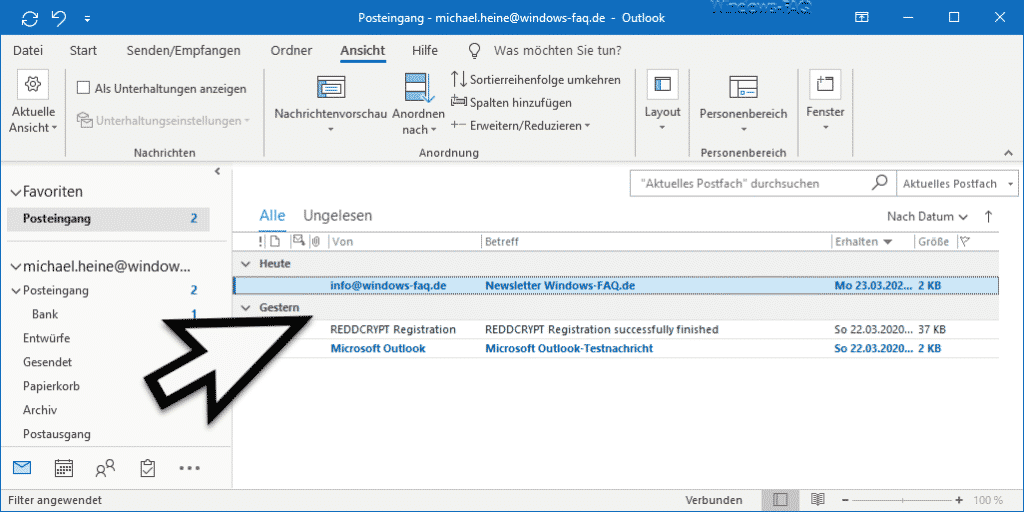Sort by the attachment paperclip column
Viewport: 1024px width, 512px height.
click(x=316, y=242)
